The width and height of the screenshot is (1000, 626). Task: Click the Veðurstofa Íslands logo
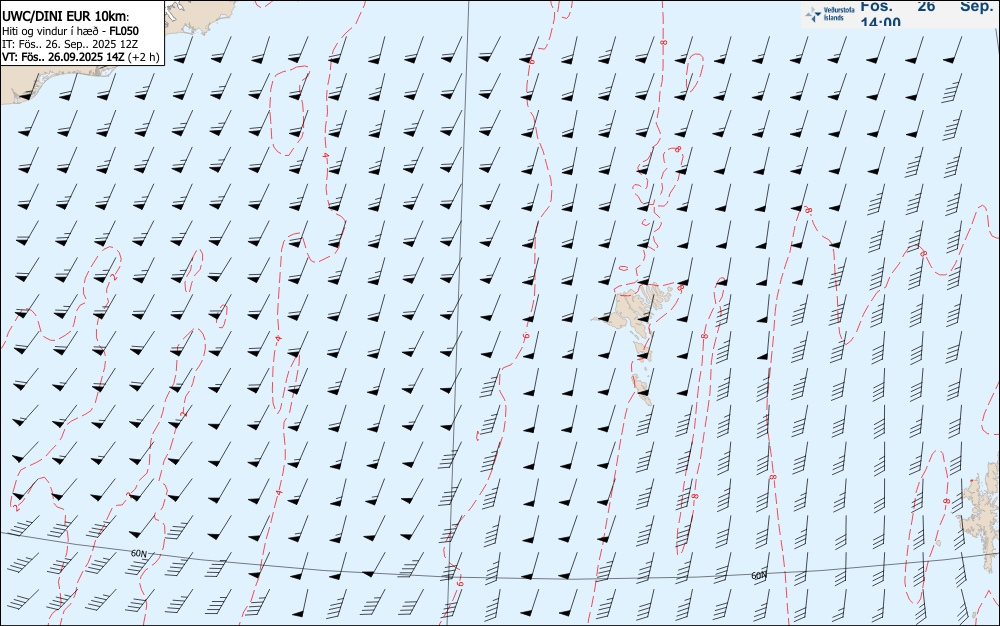tap(831, 14)
